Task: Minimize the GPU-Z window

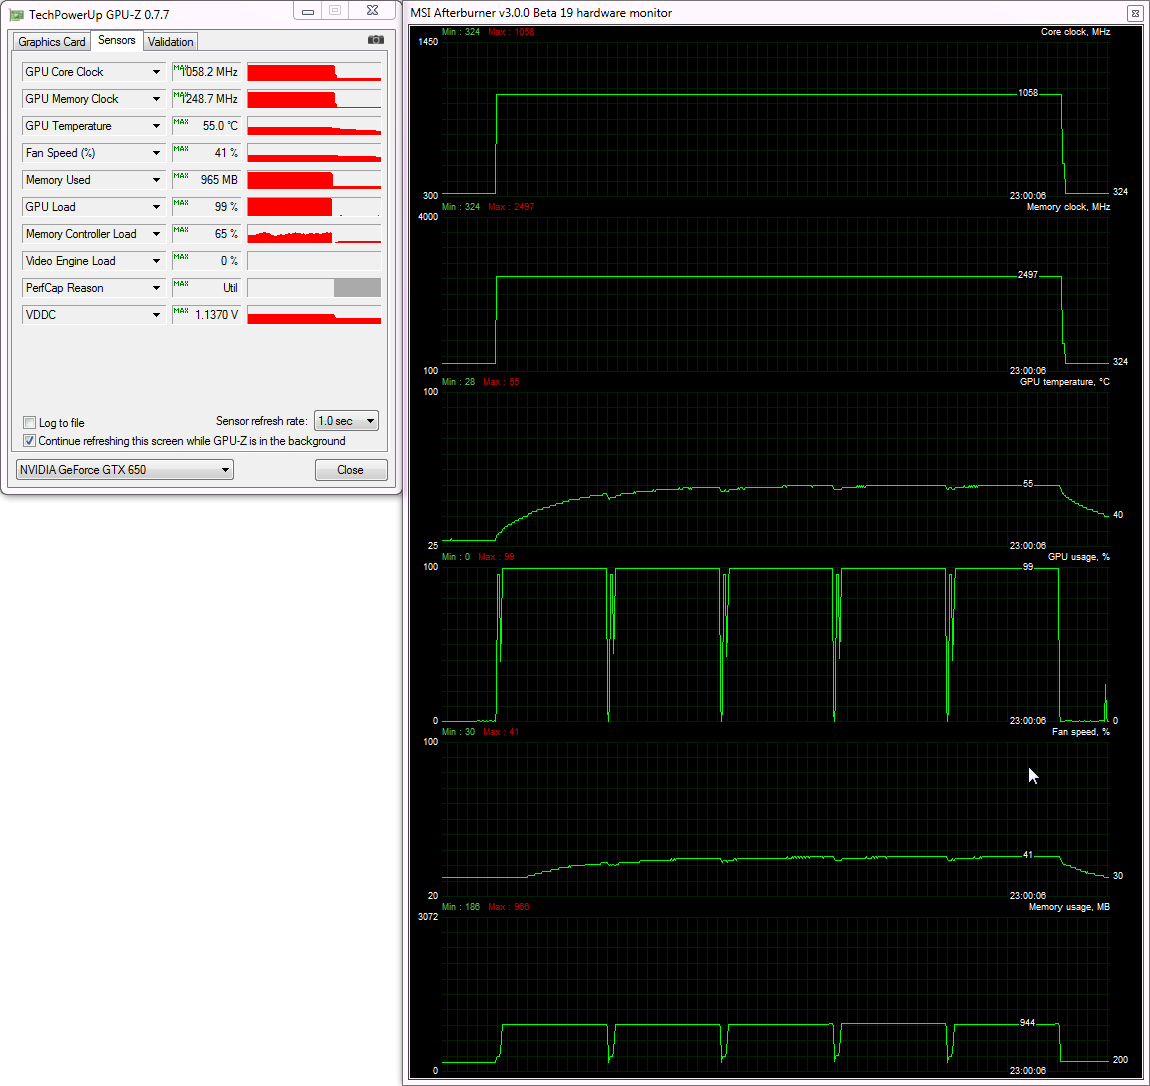Action: [308, 11]
